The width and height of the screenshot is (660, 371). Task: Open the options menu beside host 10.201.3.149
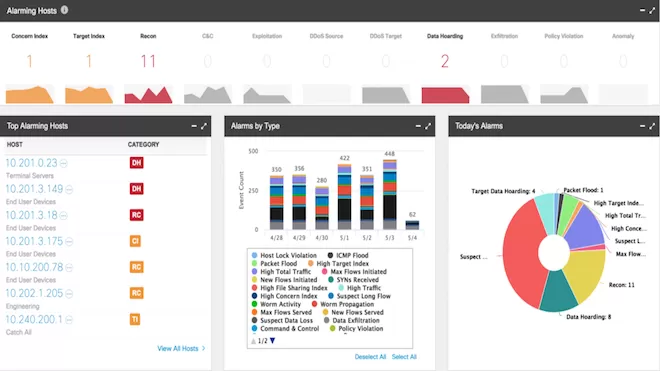pos(69,190)
